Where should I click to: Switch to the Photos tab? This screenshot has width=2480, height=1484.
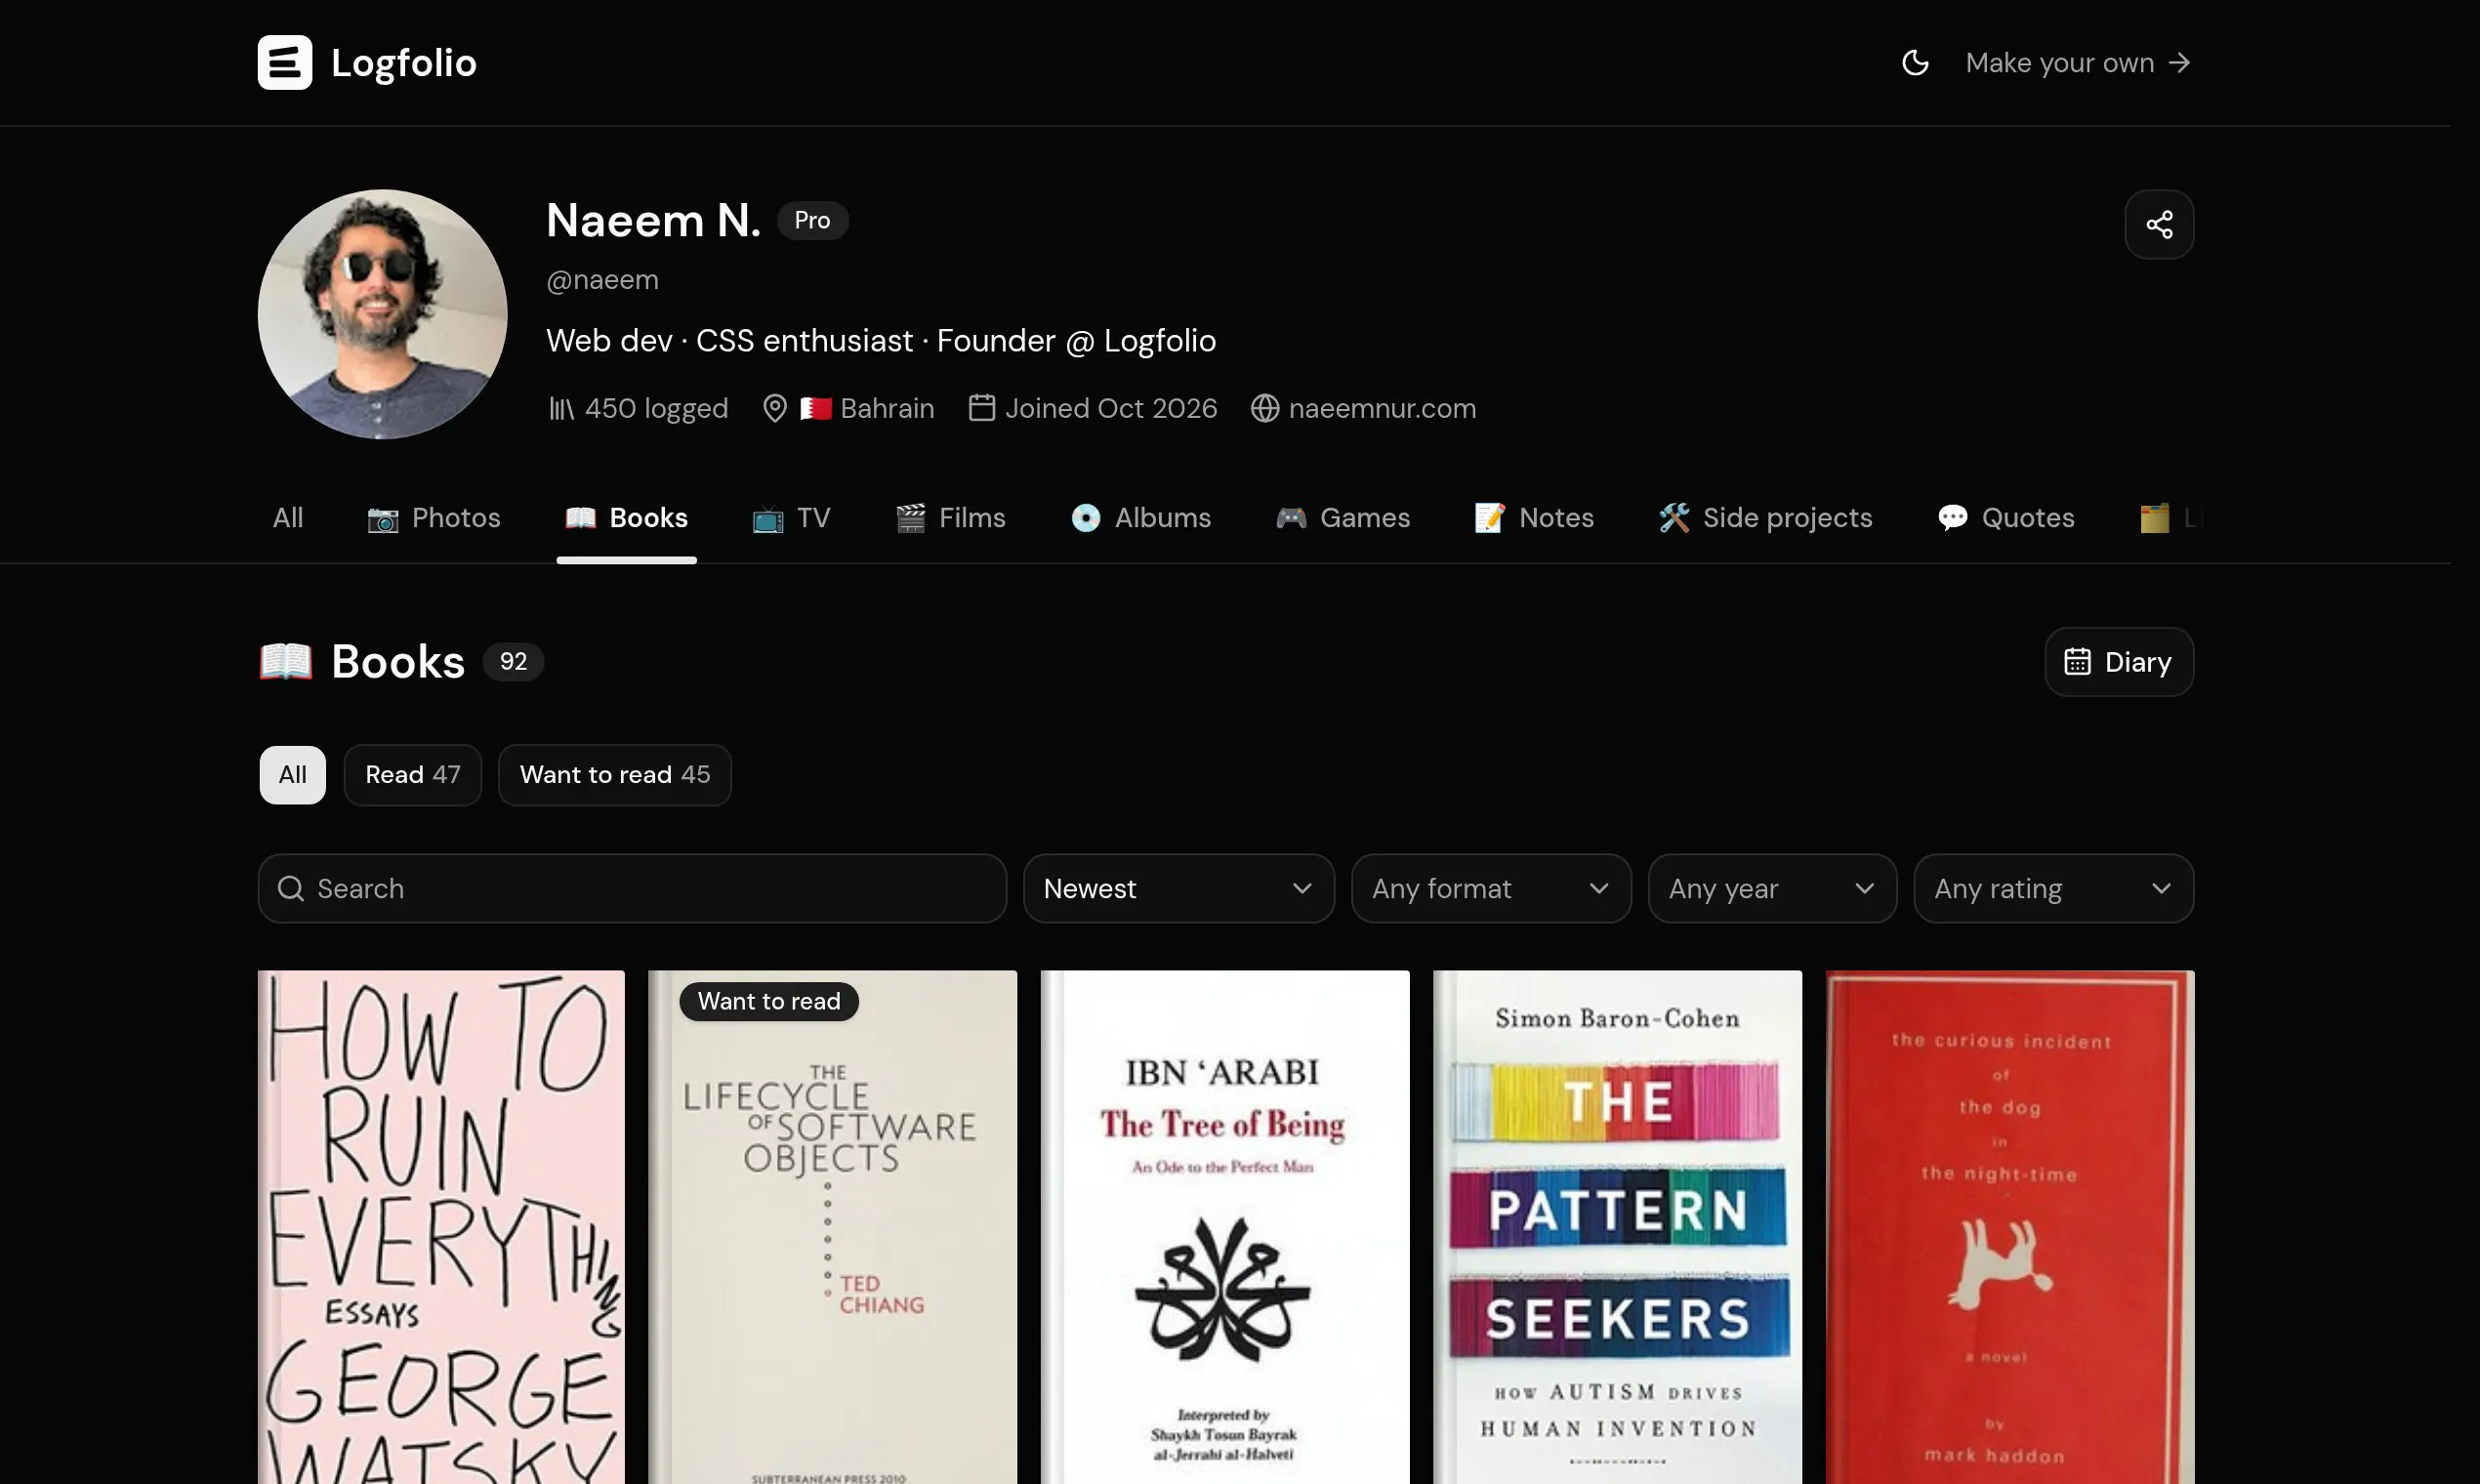pos(434,518)
